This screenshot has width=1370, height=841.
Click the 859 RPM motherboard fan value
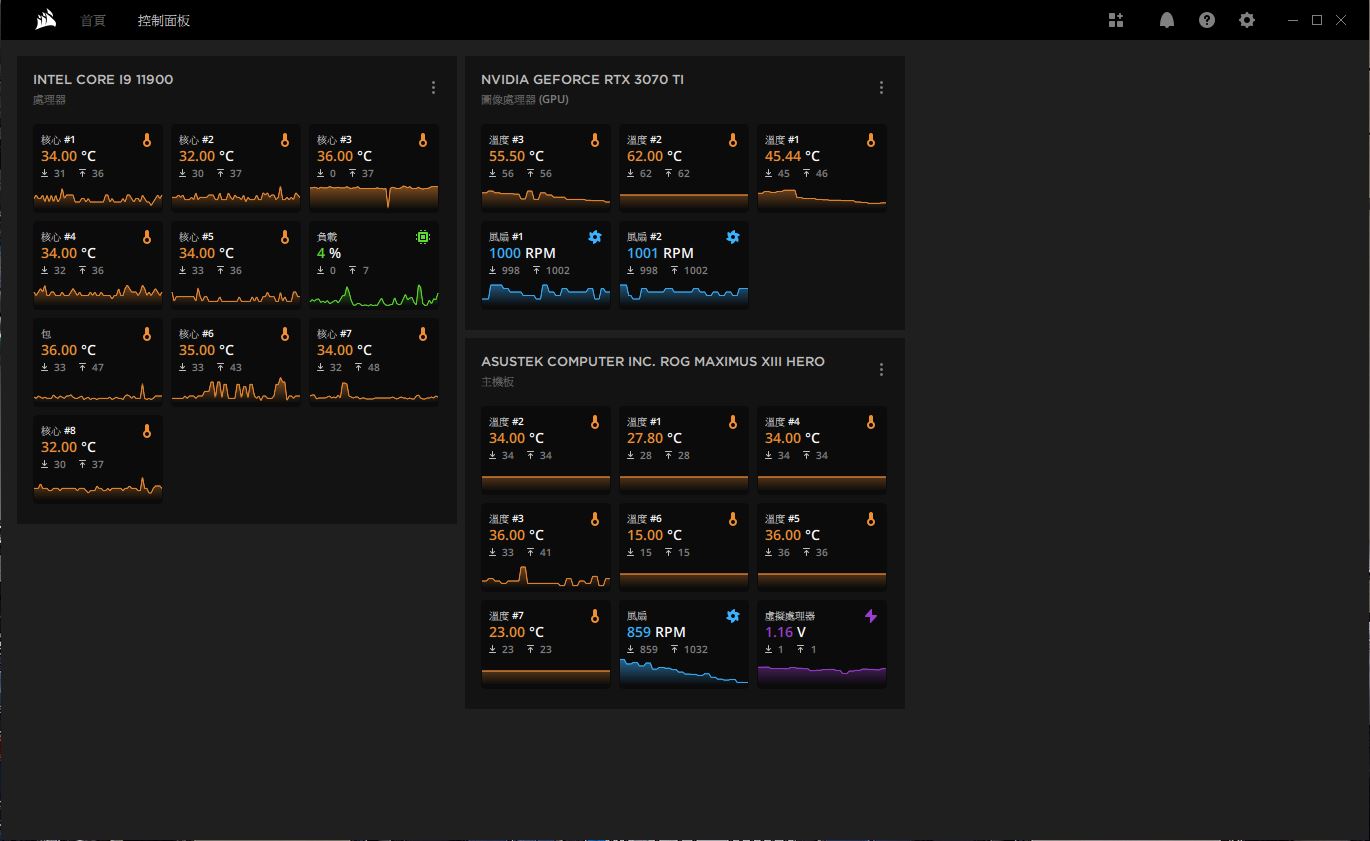pyautogui.click(x=656, y=632)
